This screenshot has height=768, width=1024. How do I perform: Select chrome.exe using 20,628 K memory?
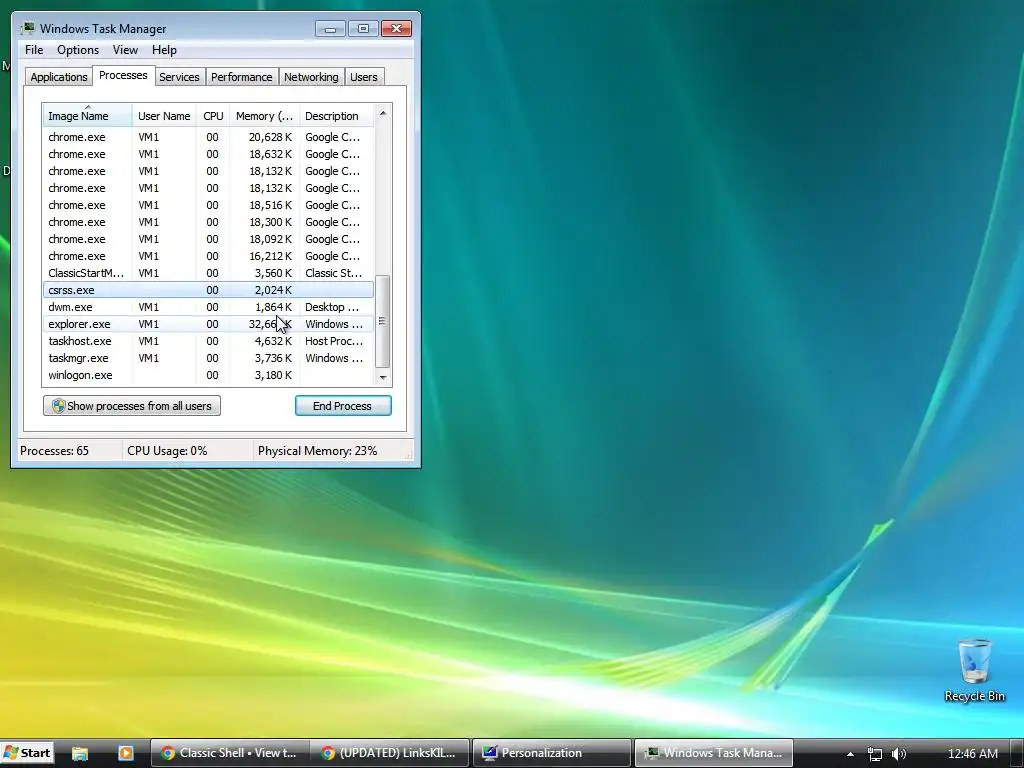click(x=208, y=137)
